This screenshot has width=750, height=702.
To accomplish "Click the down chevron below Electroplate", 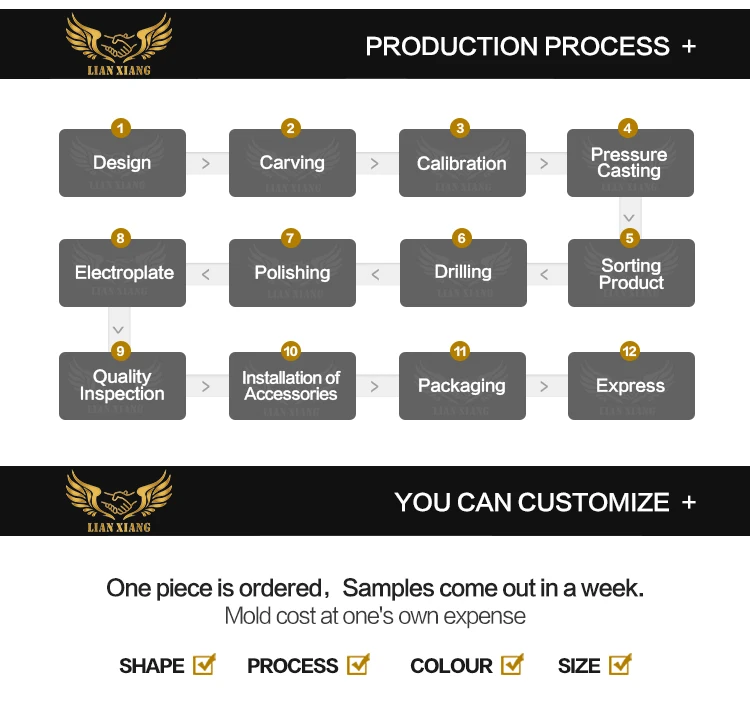I will click(119, 329).
